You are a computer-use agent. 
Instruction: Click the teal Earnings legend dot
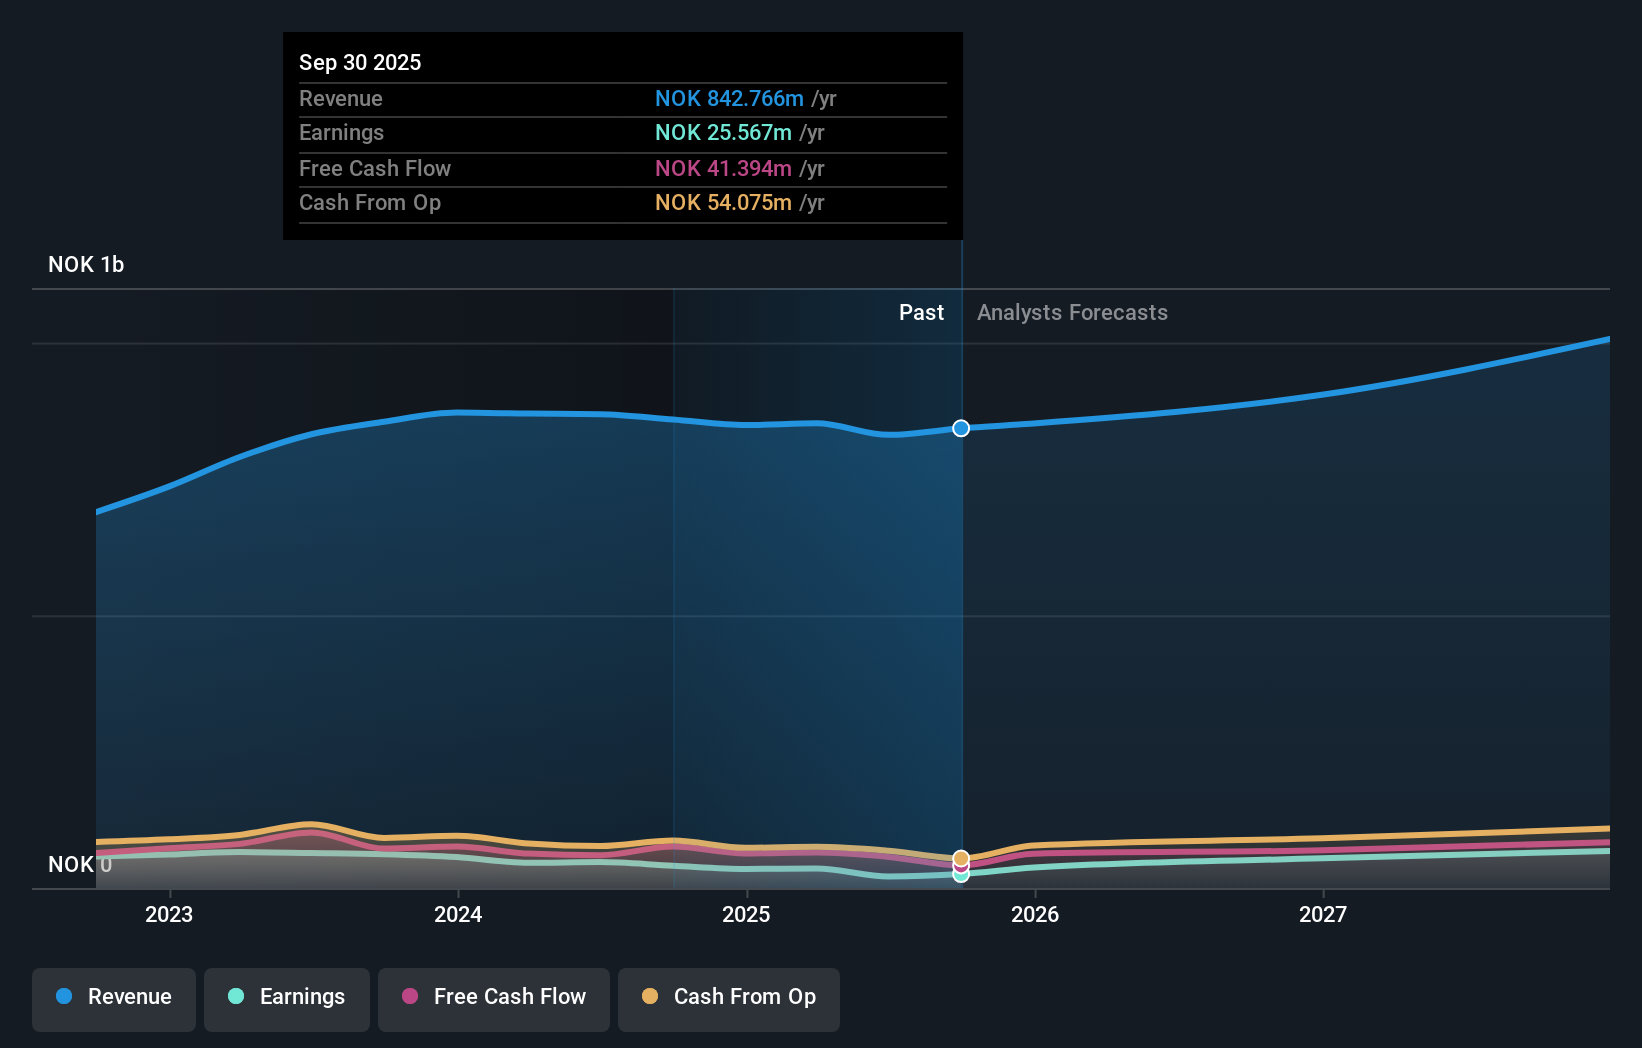[x=235, y=997]
